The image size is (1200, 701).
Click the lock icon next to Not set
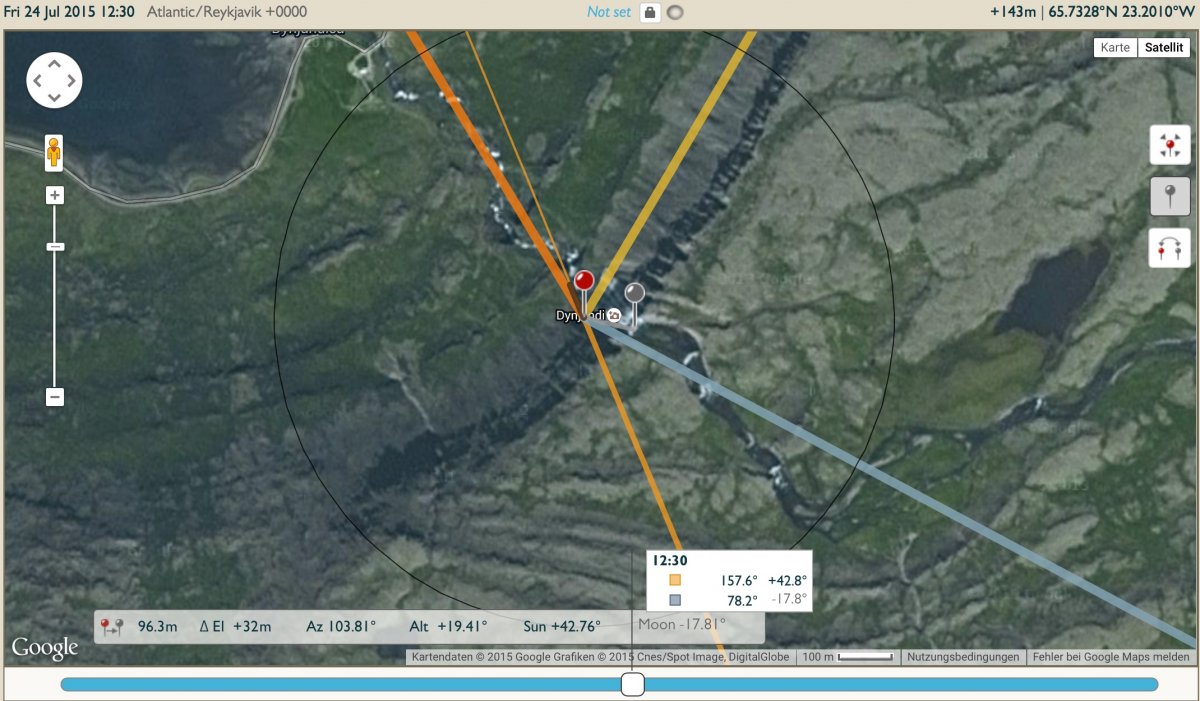[x=650, y=13]
